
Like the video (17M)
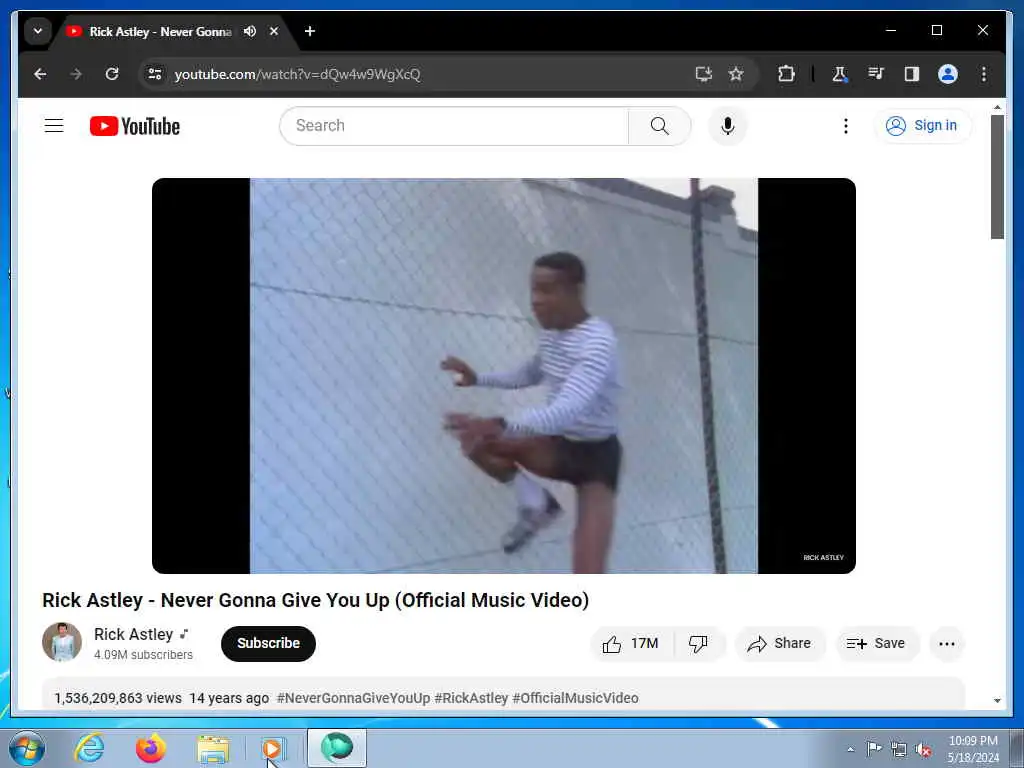click(630, 644)
